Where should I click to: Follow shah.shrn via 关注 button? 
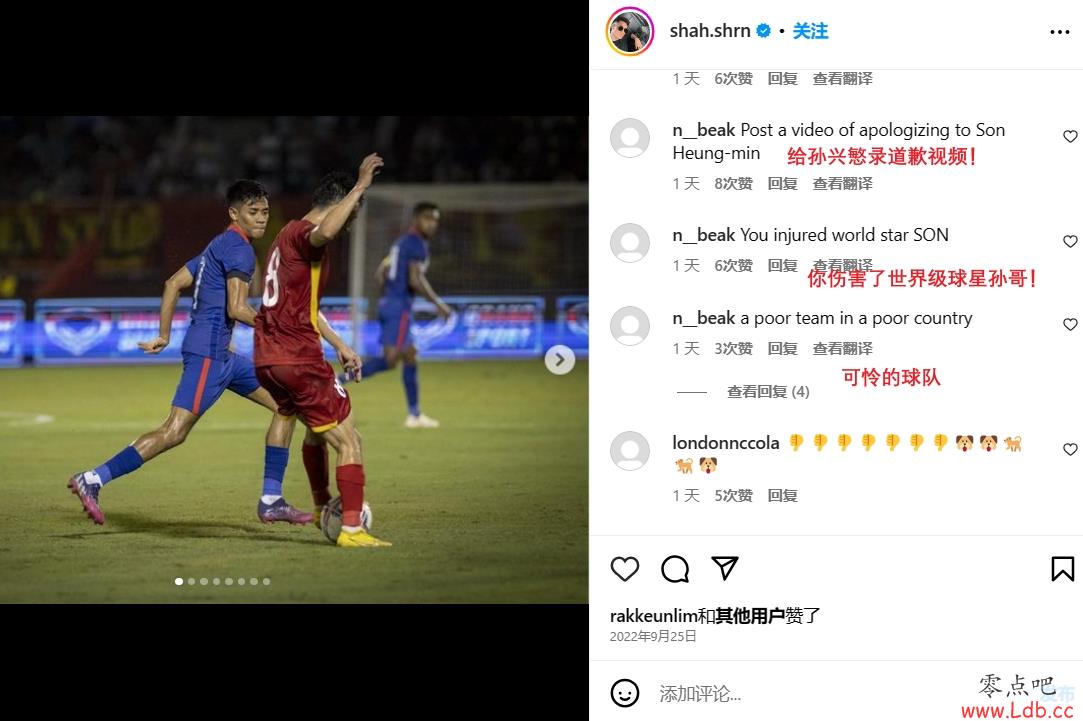810,31
